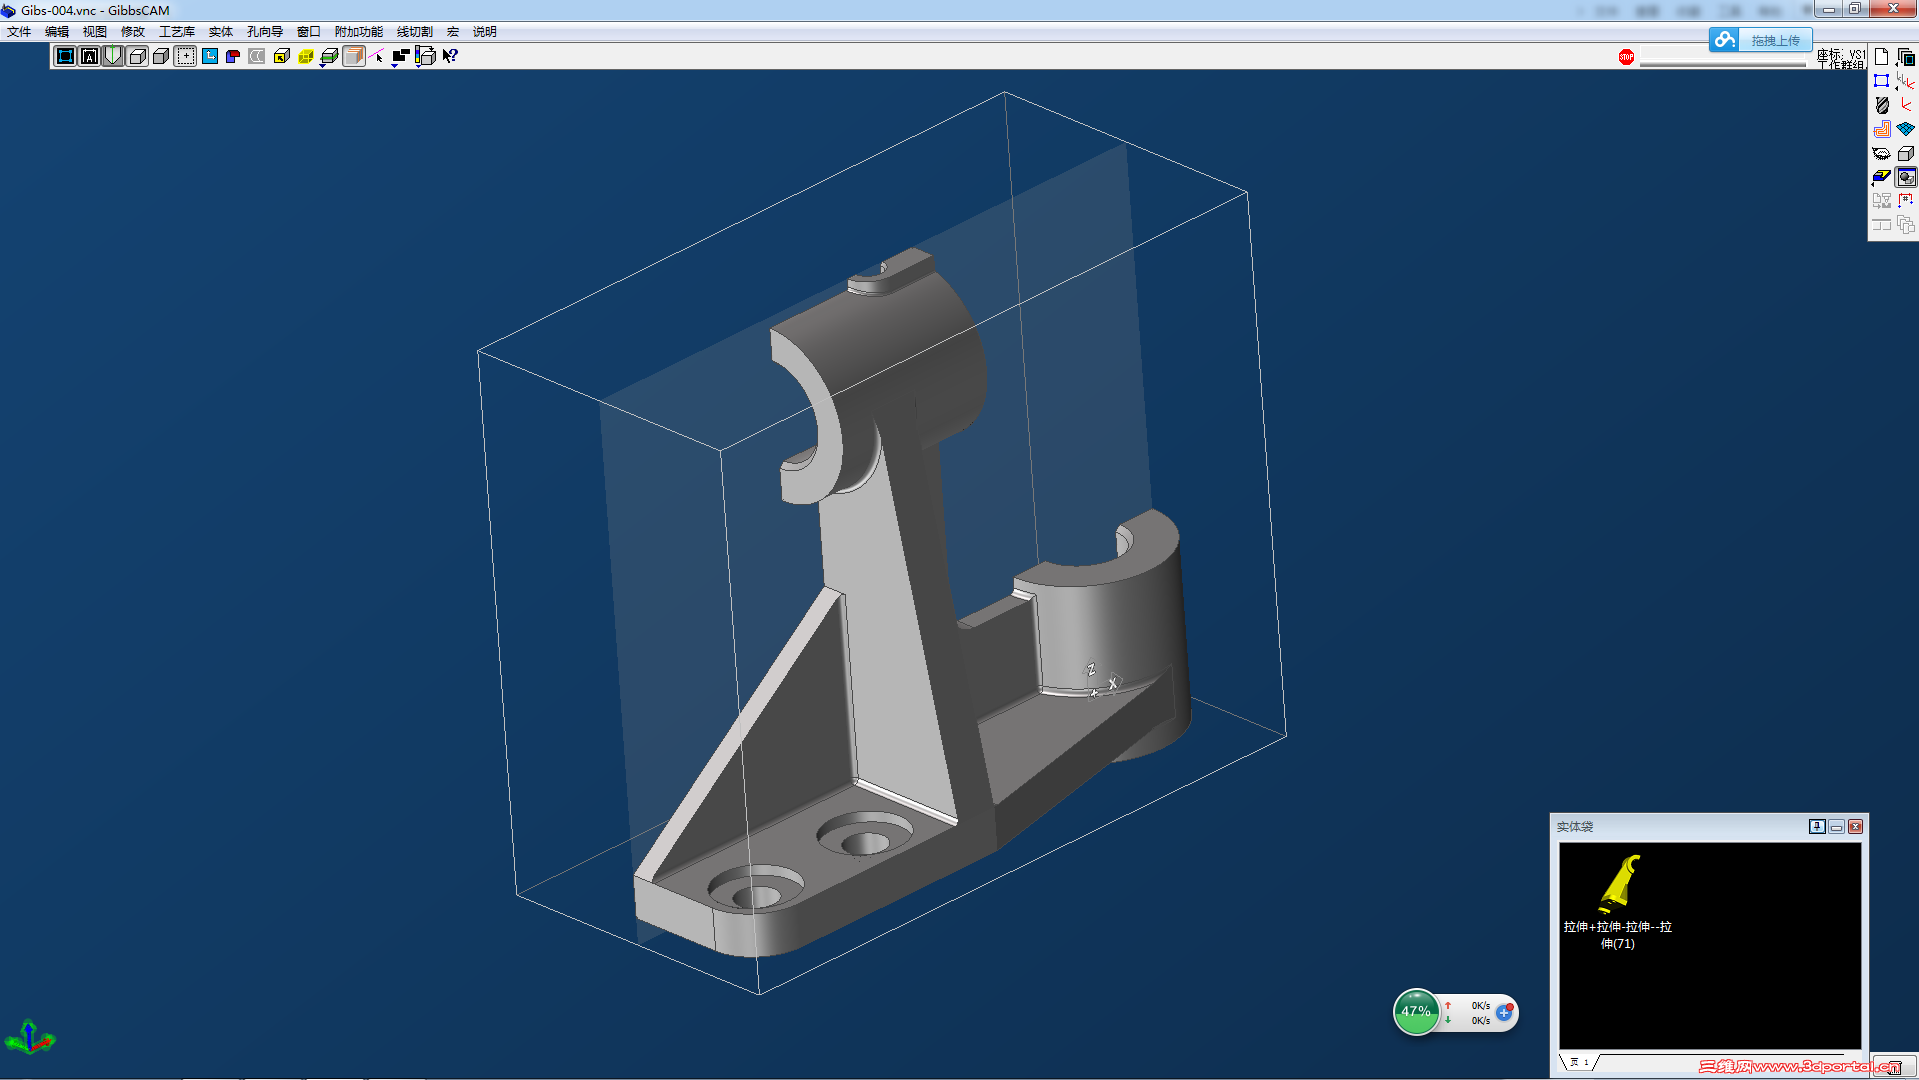Open the 文件 menu
The height and width of the screenshot is (1080, 1919).
[19, 32]
